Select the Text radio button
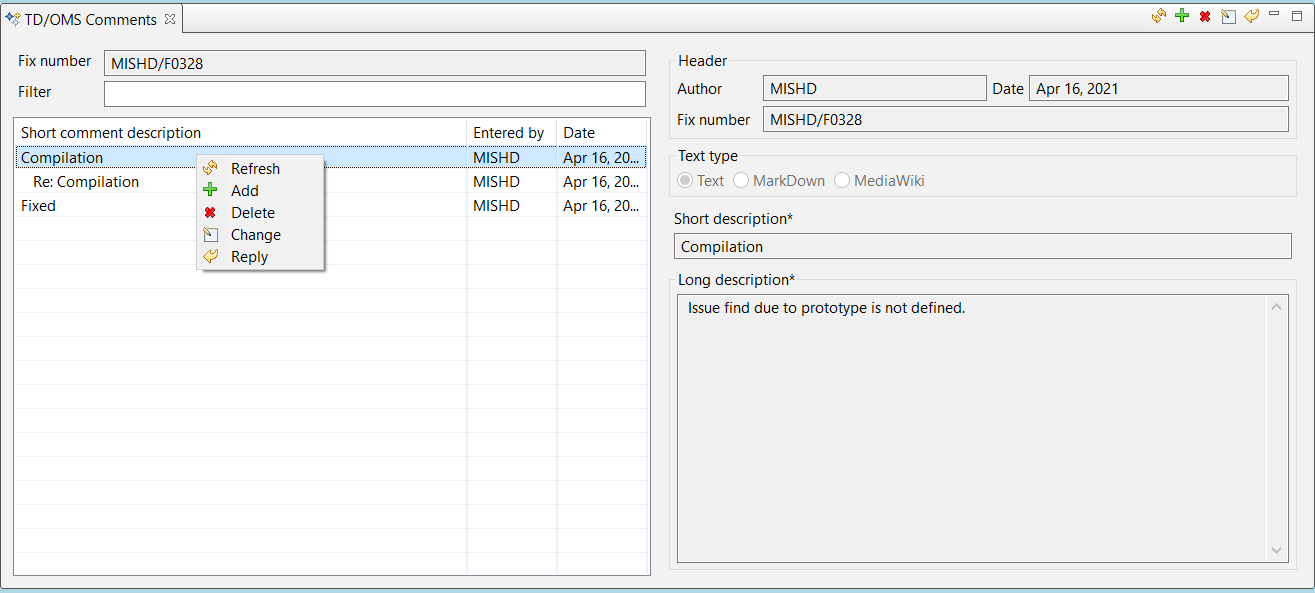Image resolution: width=1315 pixels, height=593 pixels. [685, 181]
